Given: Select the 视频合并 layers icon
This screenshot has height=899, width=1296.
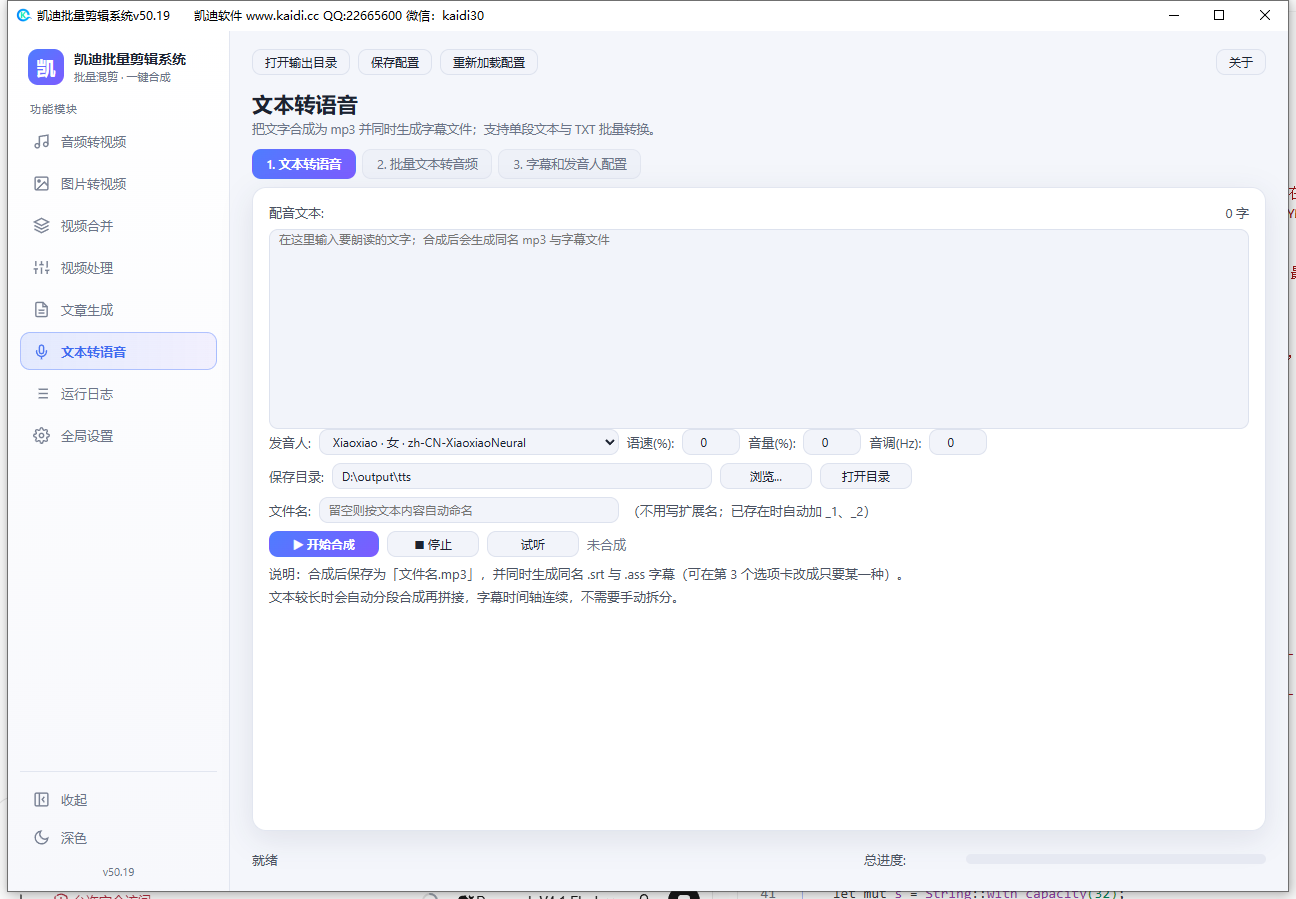Looking at the screenshot, I should click(x=42, y=226).
